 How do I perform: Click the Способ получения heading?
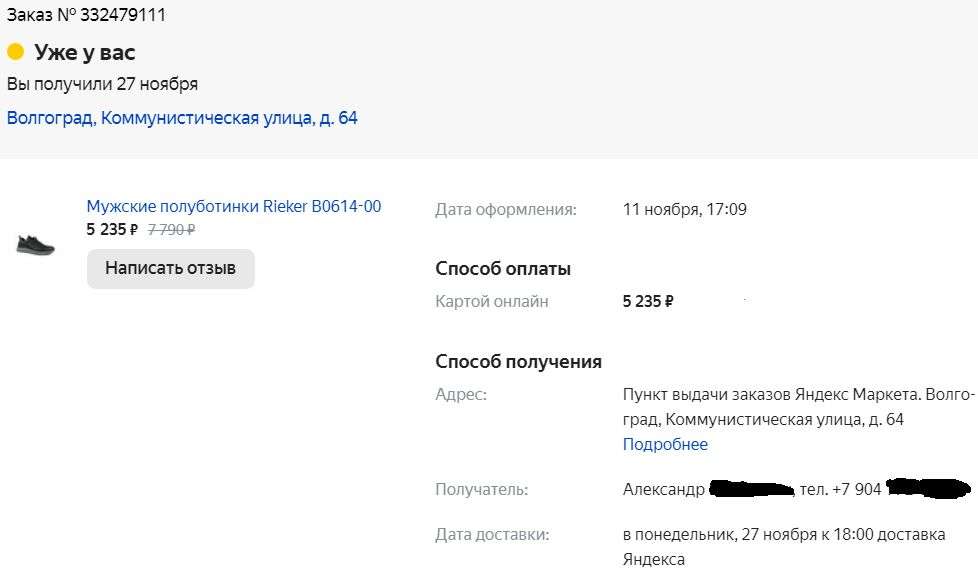click(518, 362)
